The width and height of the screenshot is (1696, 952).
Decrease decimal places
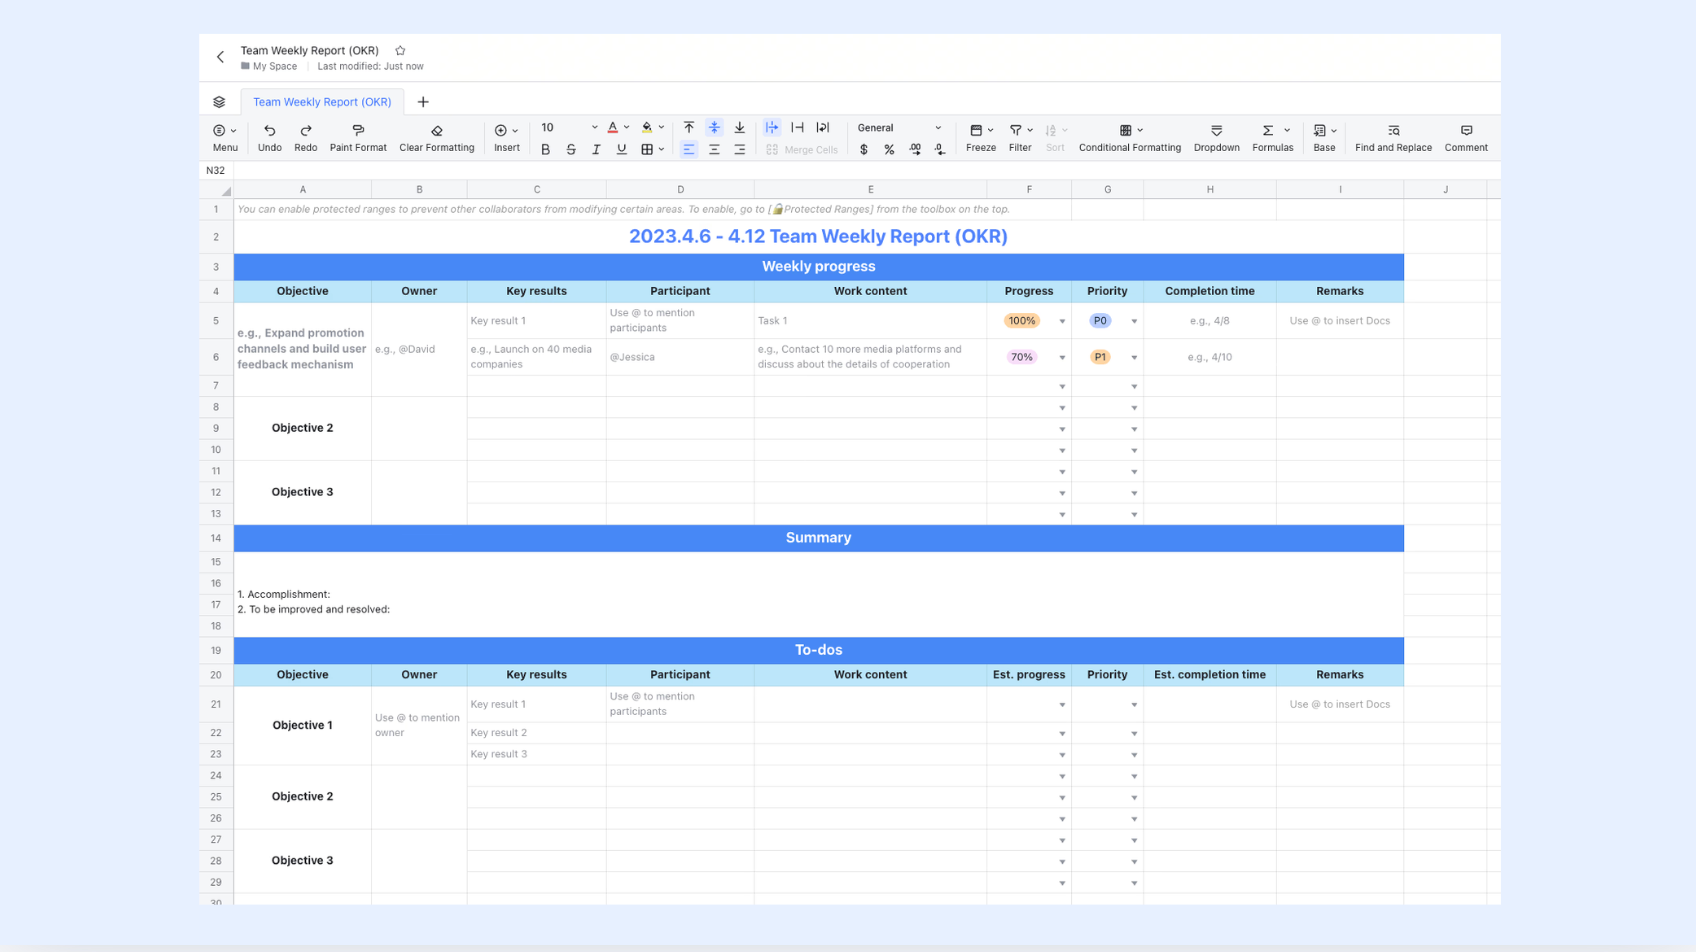[x=940, y=150]
